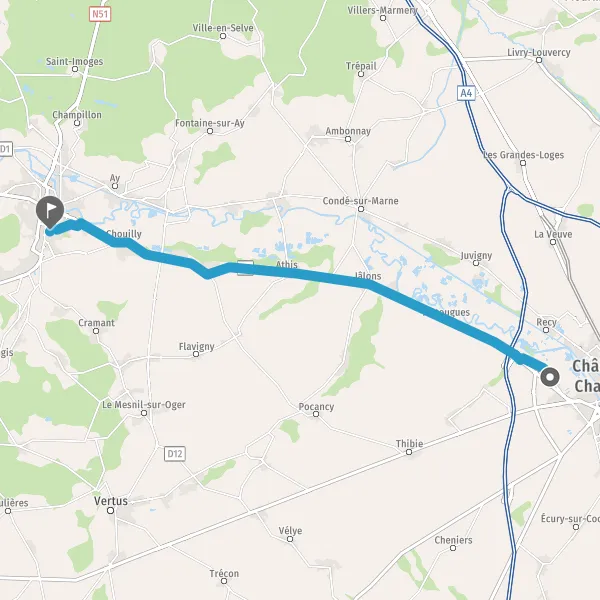Click the circular destination marker near Châlons
The width and height of the screenshot is (600, 600).
(550, 377)
